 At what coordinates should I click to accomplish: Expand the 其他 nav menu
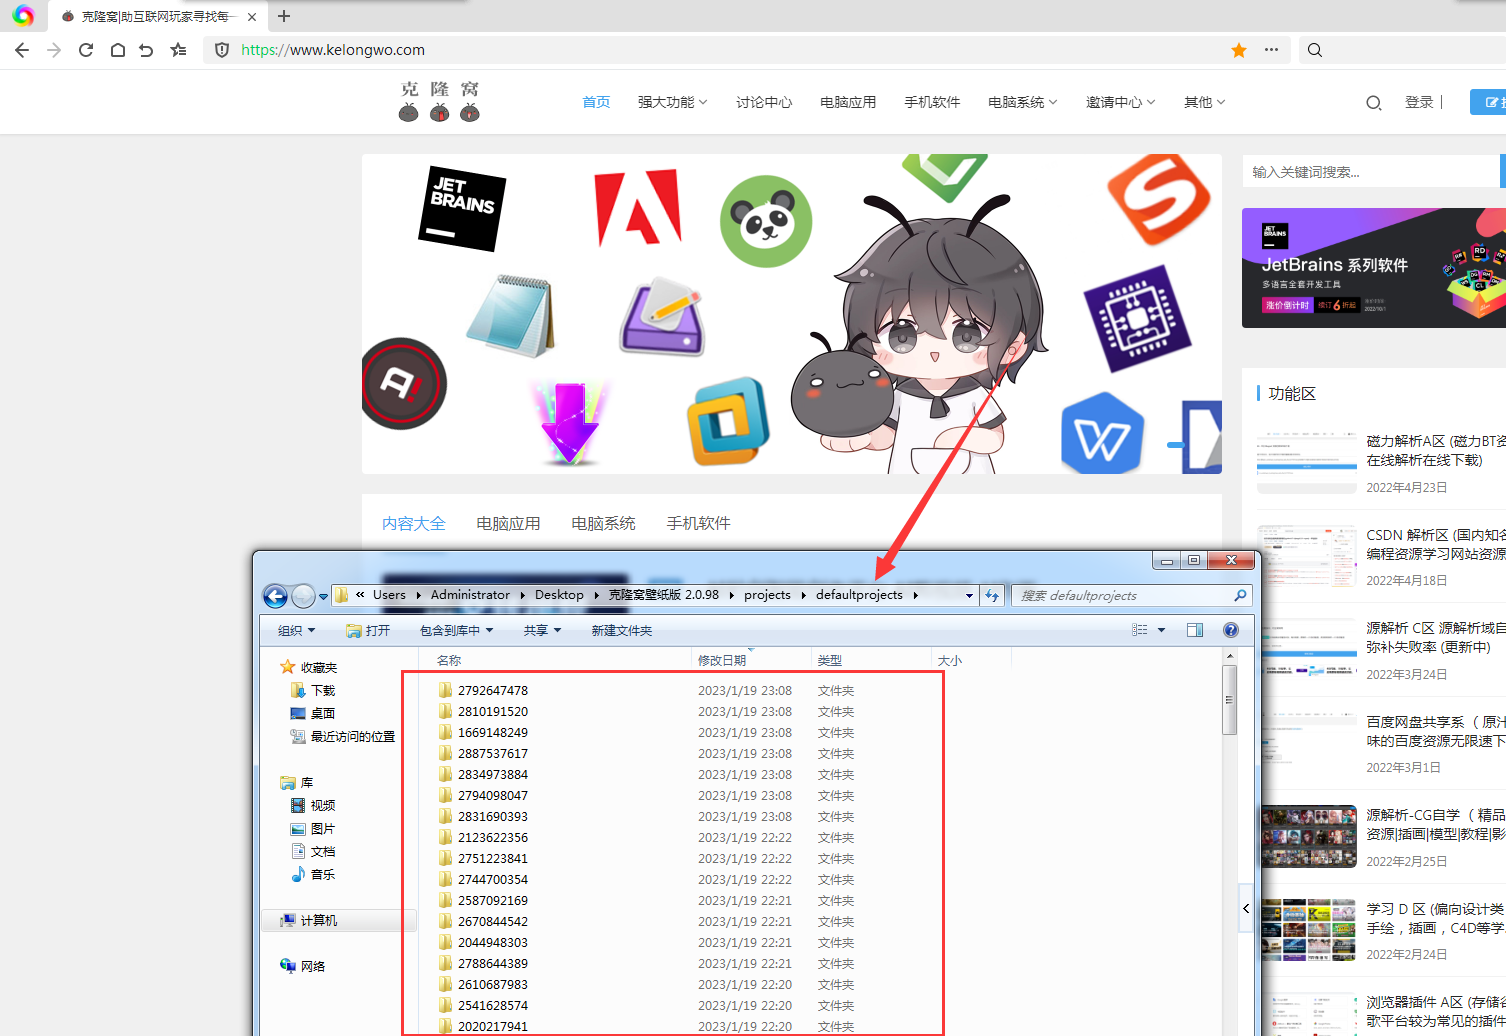click(1204, 102)
